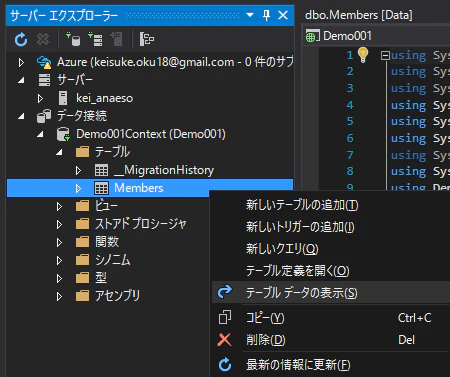Select Demo001Context (Demo001) tree label
450x377 pixels.
pos(151,134)
